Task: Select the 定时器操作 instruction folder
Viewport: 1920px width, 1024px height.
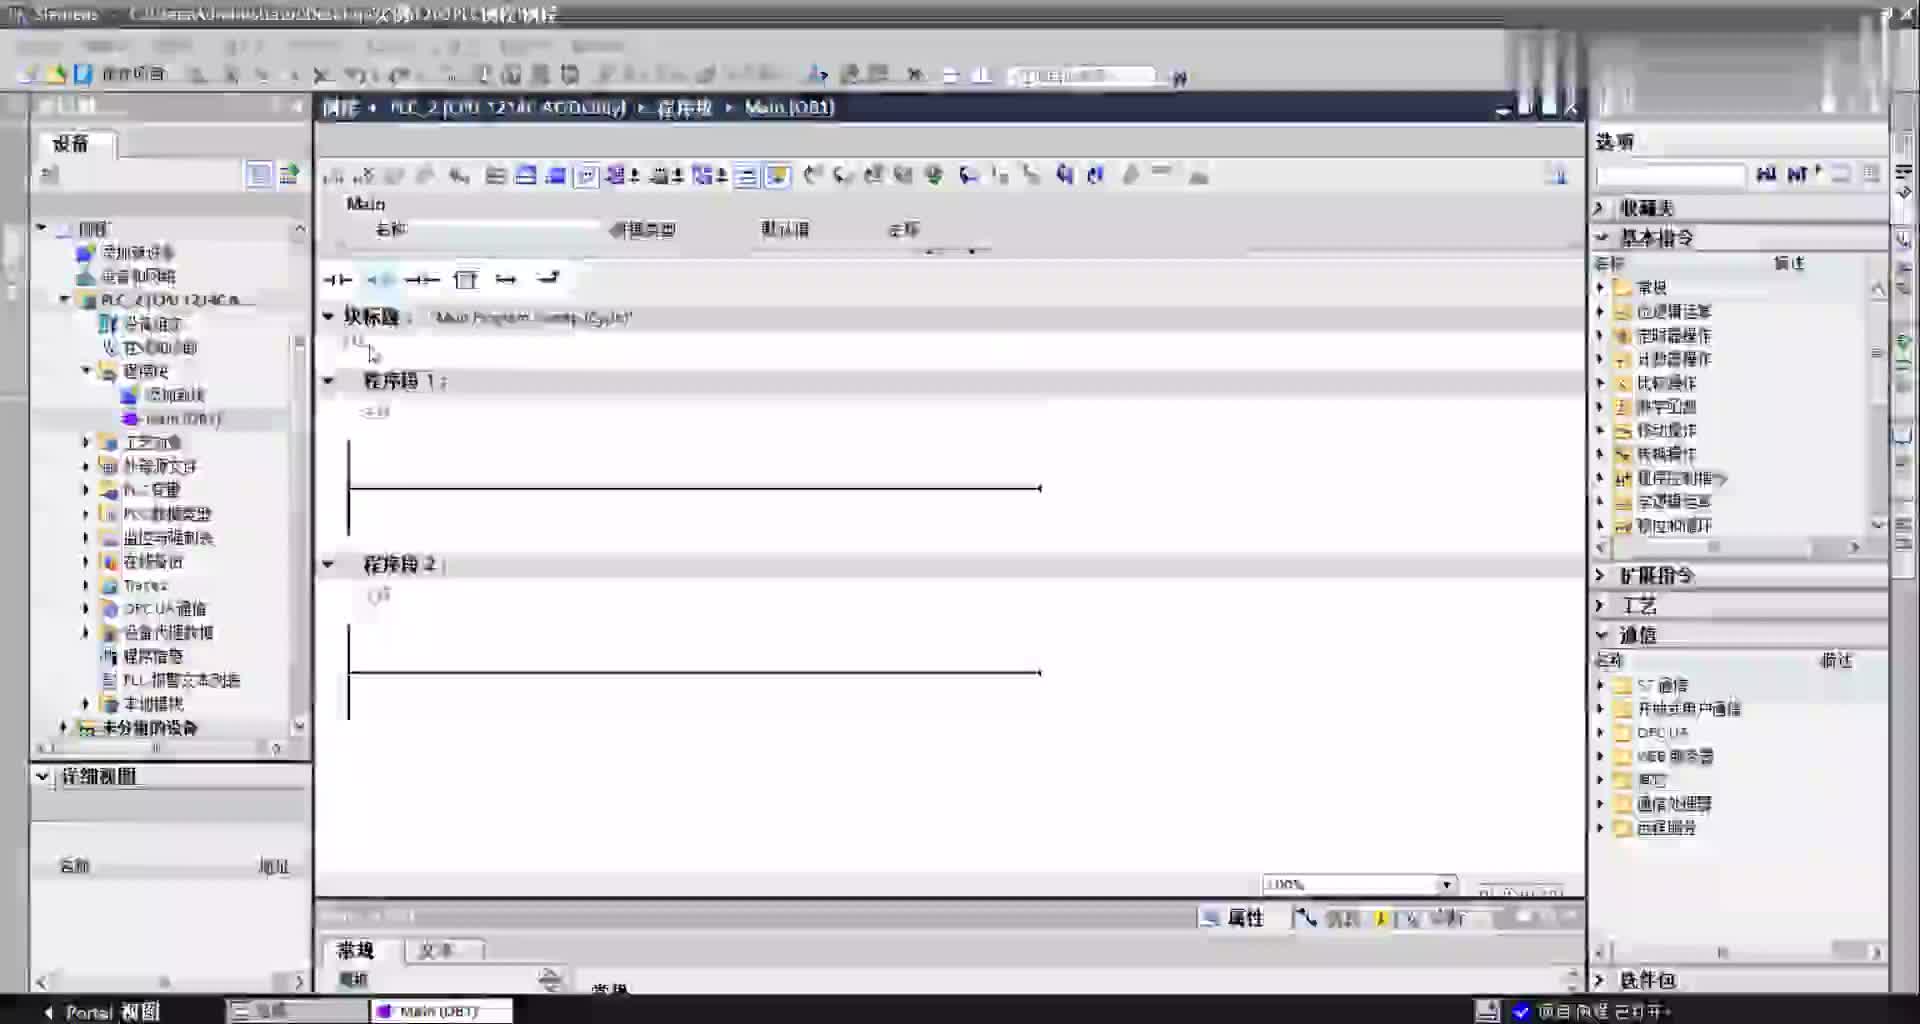Action: point(1673,335)
